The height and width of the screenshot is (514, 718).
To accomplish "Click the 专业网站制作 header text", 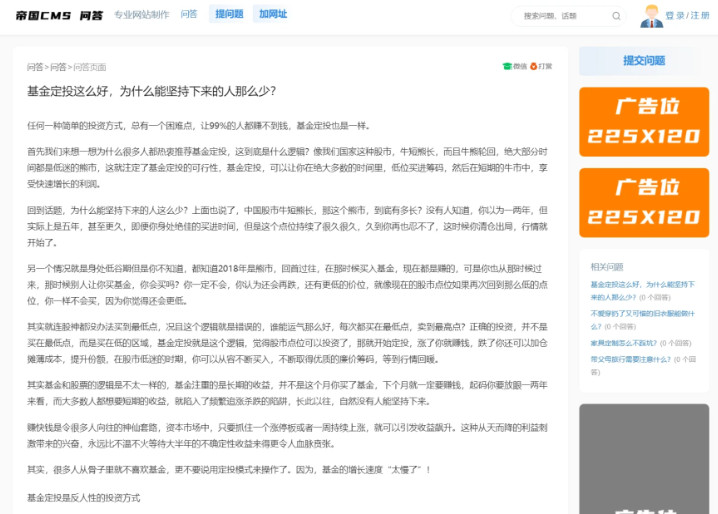I will (x=141, y=15).
